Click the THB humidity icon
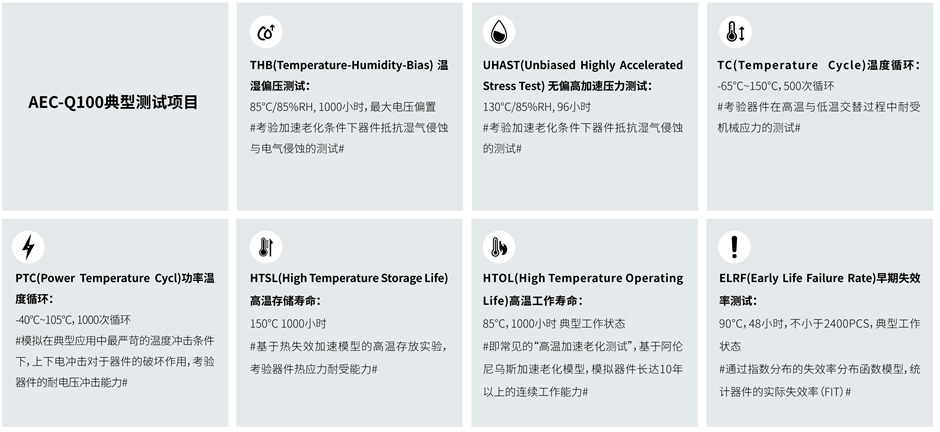The height and width of the screenshot is (432, 940). (x=266, y=32)
